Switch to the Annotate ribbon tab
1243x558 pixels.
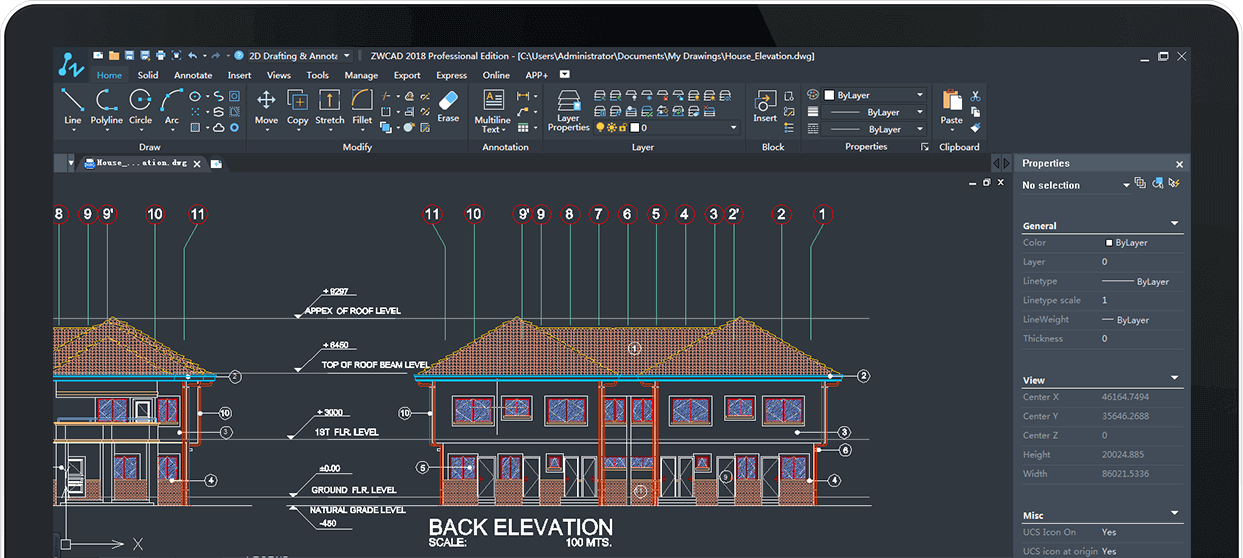[193, 75]
